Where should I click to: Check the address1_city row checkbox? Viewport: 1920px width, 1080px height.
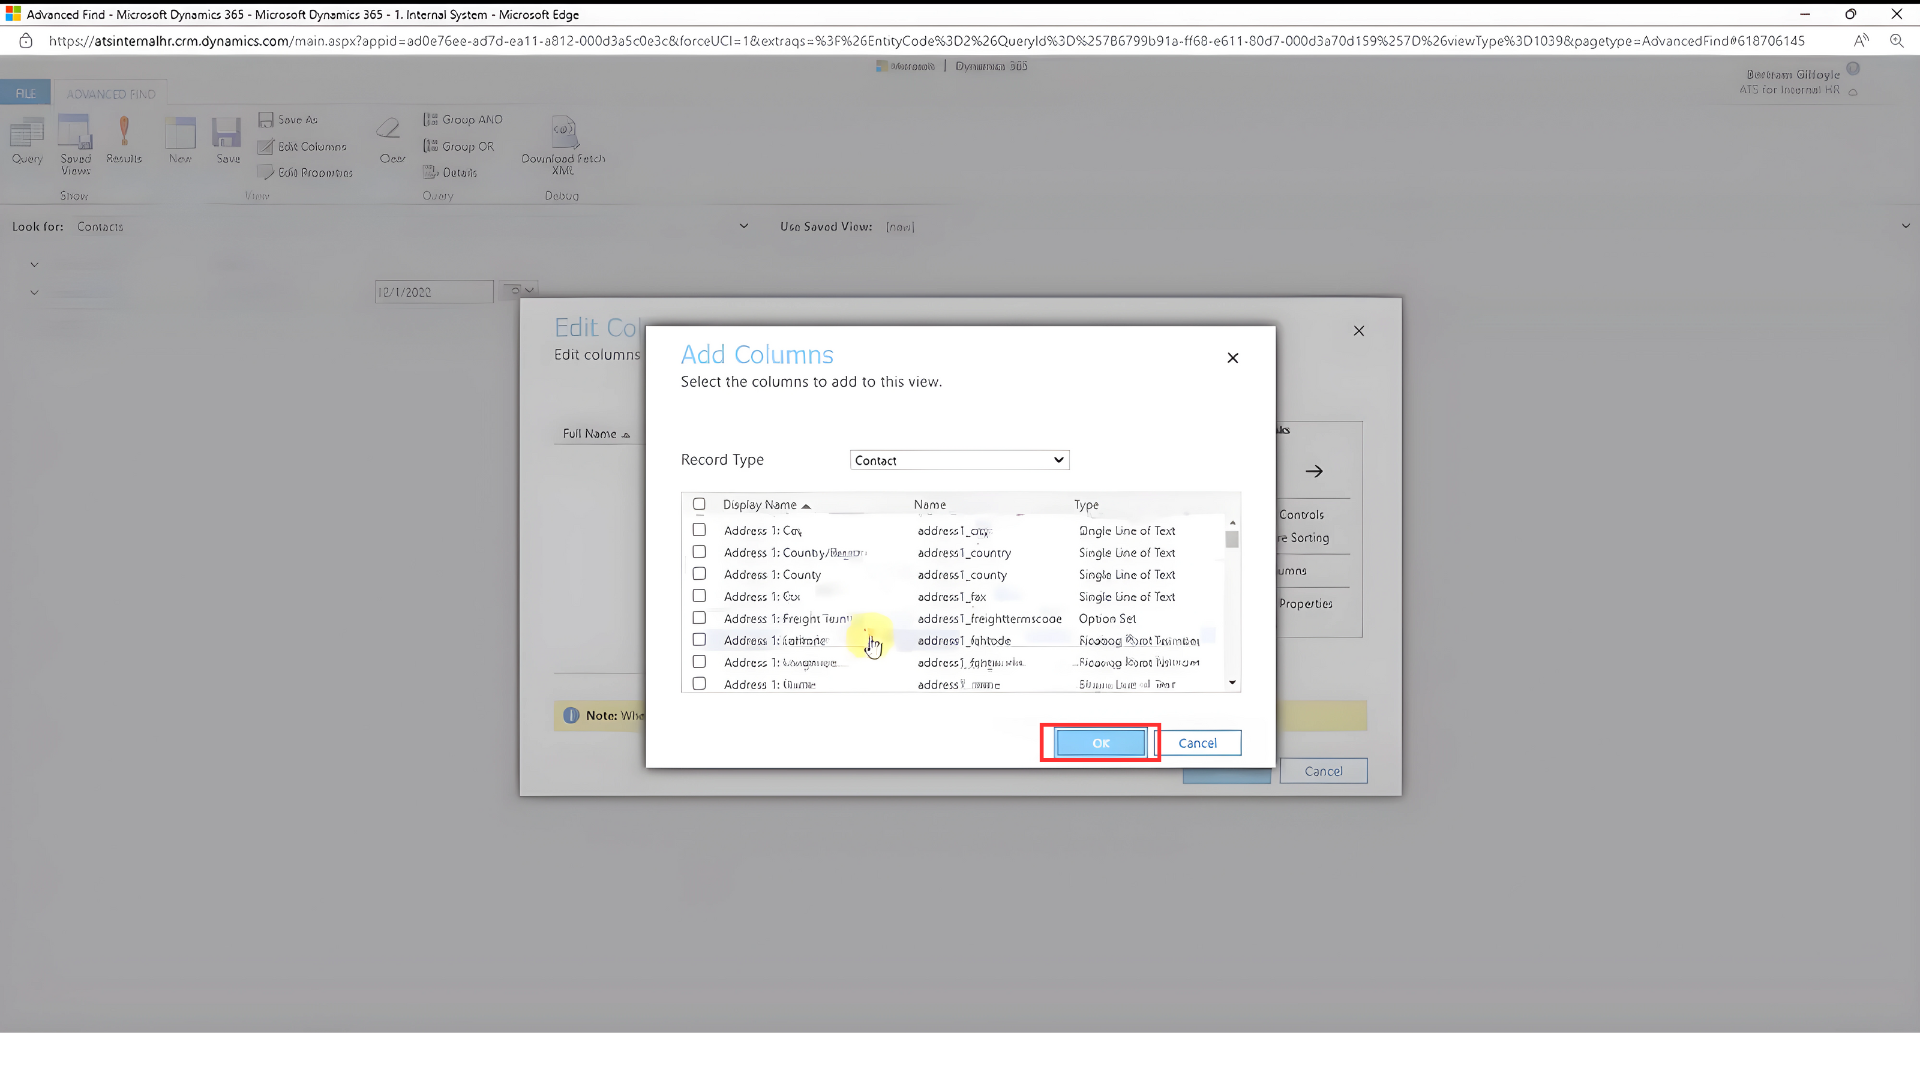pyautogui.click(x=699, y=530)
